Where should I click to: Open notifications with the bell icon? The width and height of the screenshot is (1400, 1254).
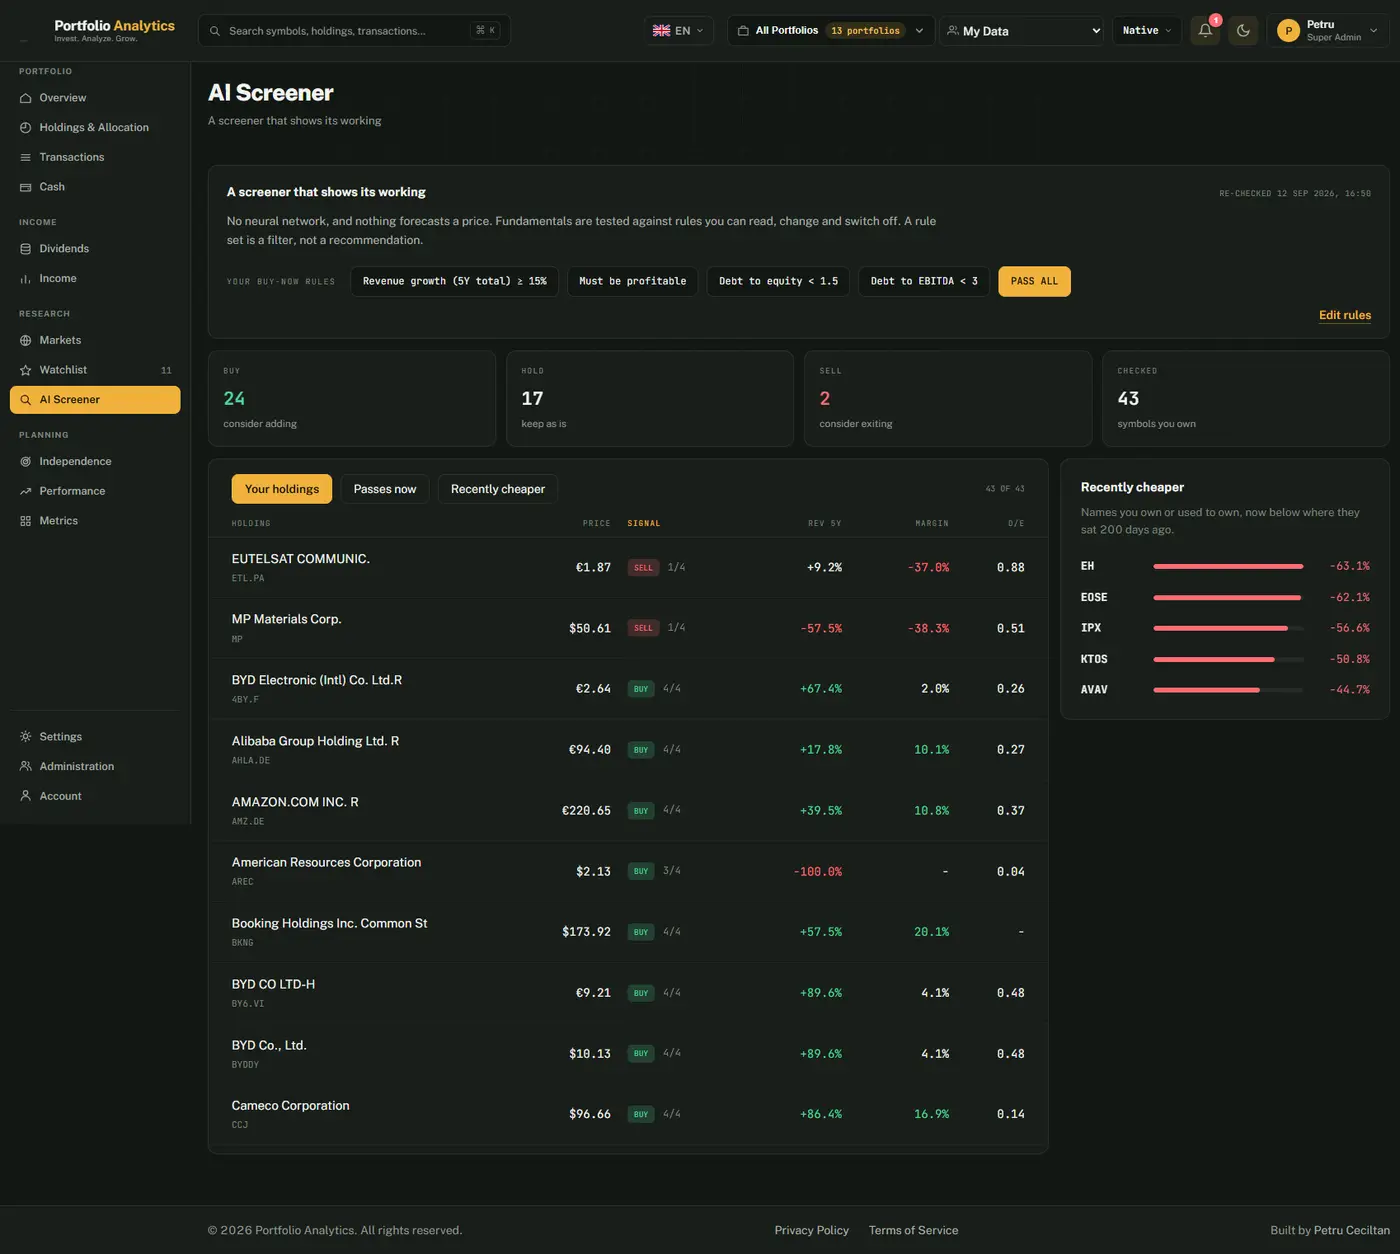click(x=1205, y=31)
